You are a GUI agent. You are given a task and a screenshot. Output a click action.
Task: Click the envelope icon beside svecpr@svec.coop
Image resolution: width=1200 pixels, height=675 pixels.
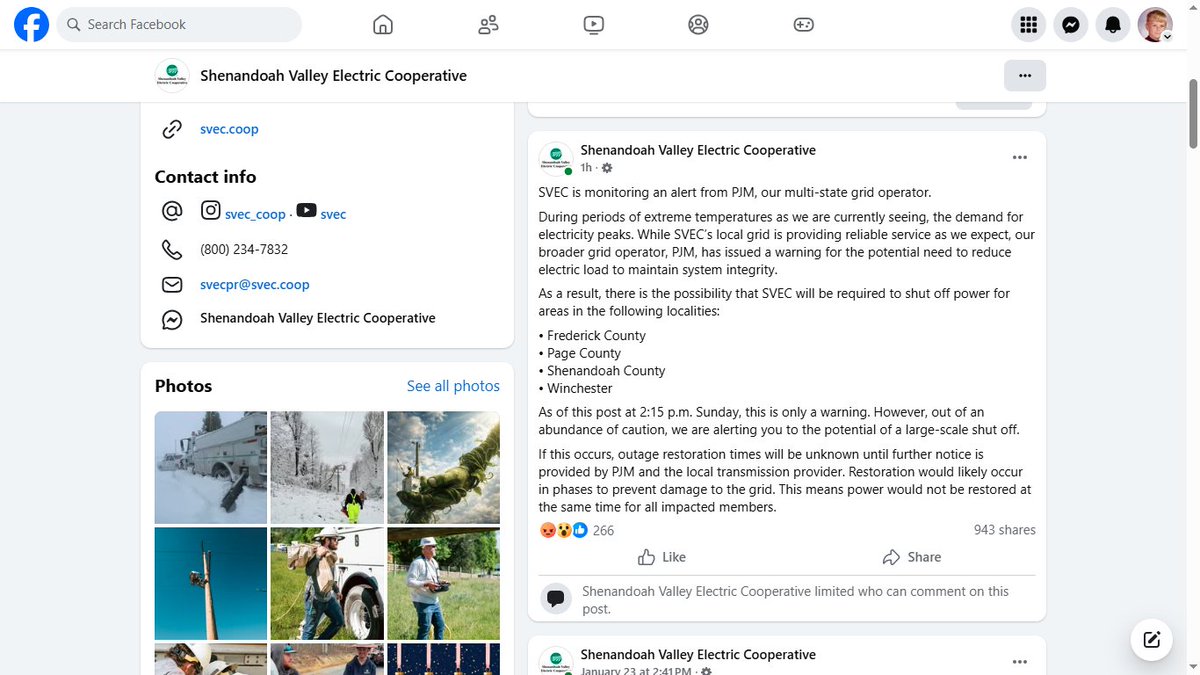tap(172, 284)
